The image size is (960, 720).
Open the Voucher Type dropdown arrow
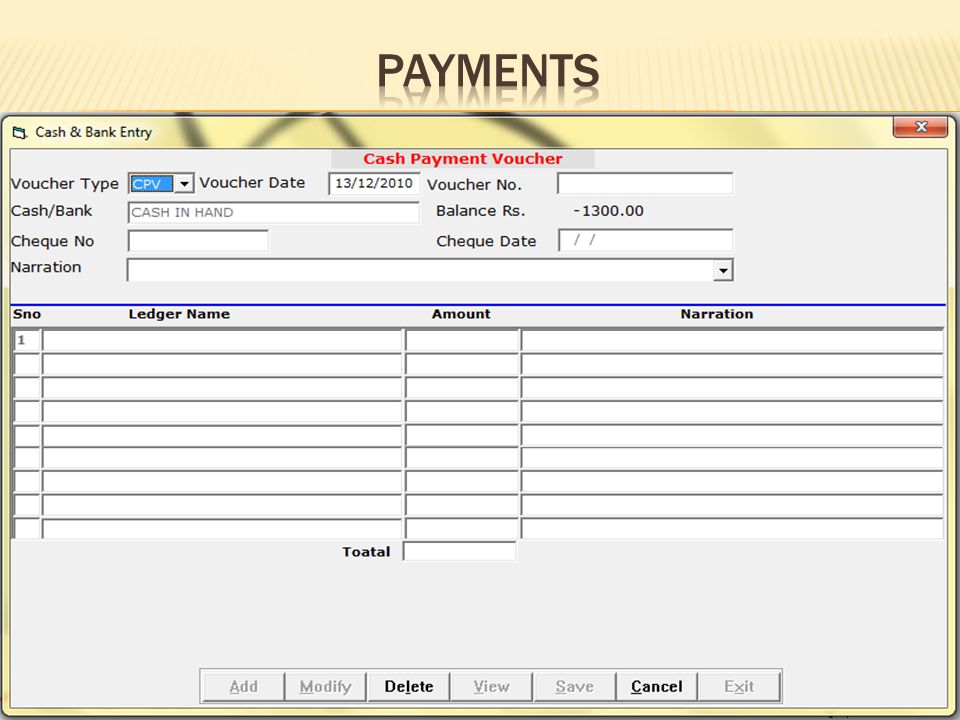[184, 183]
